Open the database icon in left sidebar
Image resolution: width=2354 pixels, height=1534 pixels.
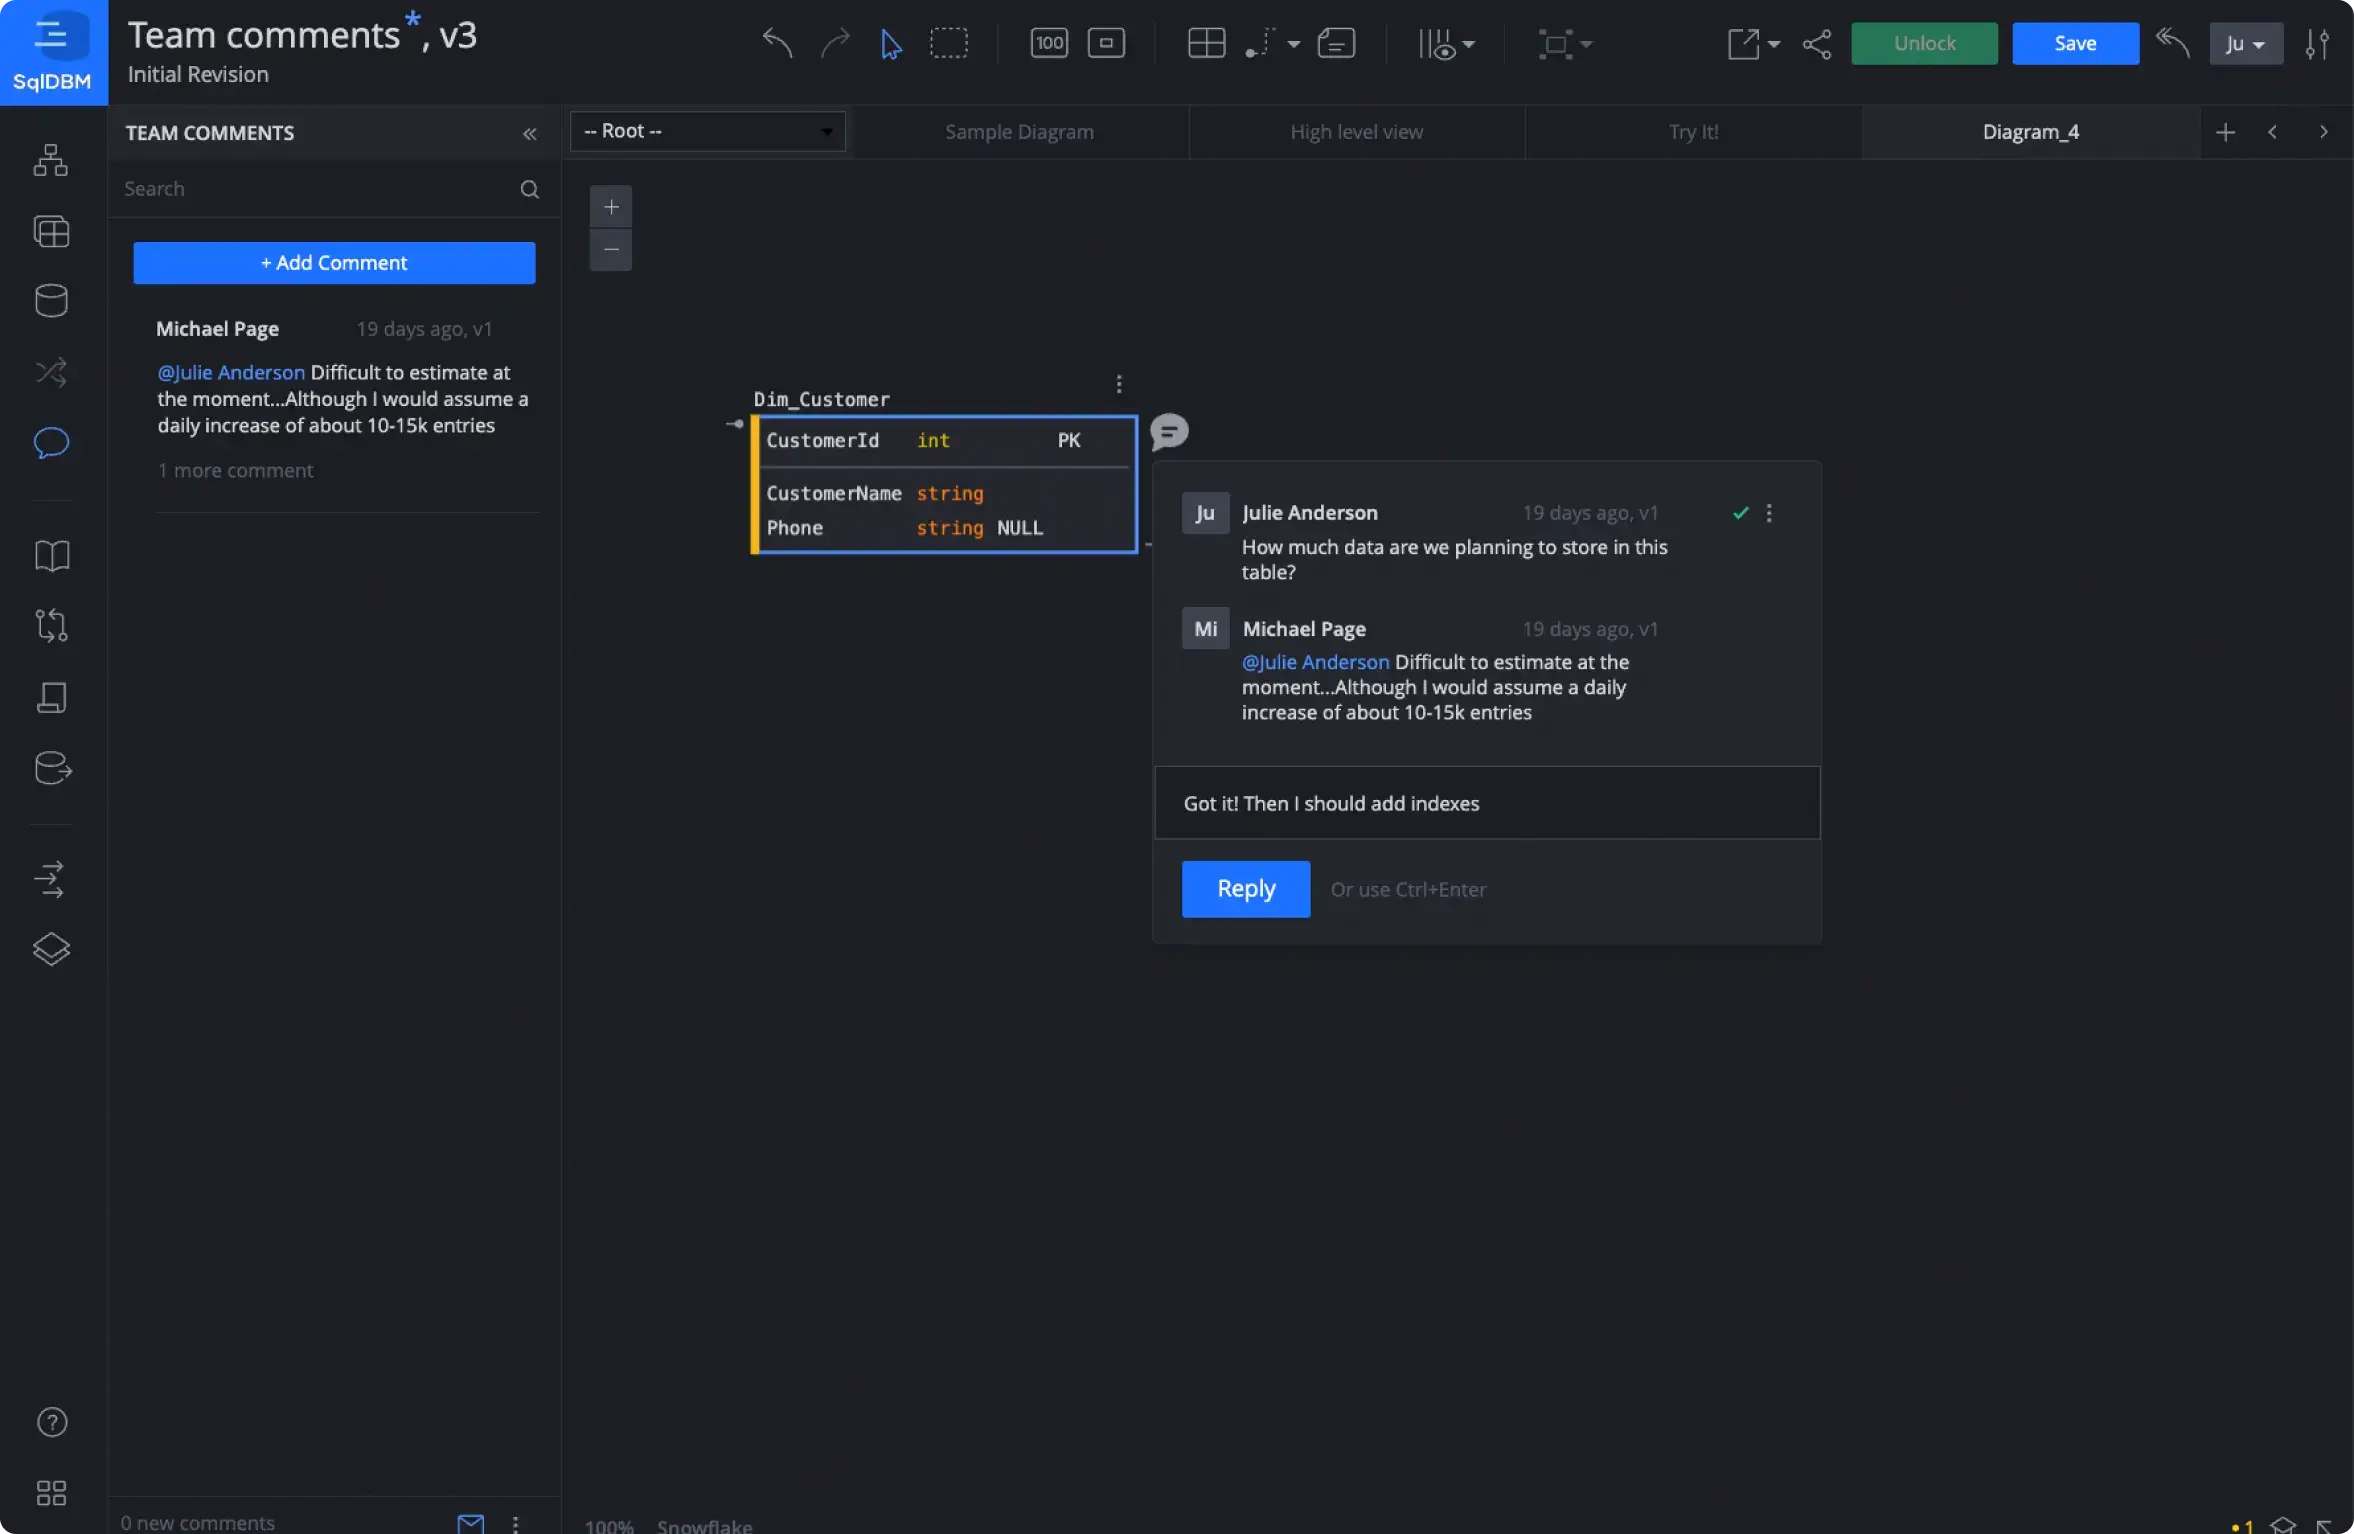tap(51, 300)
